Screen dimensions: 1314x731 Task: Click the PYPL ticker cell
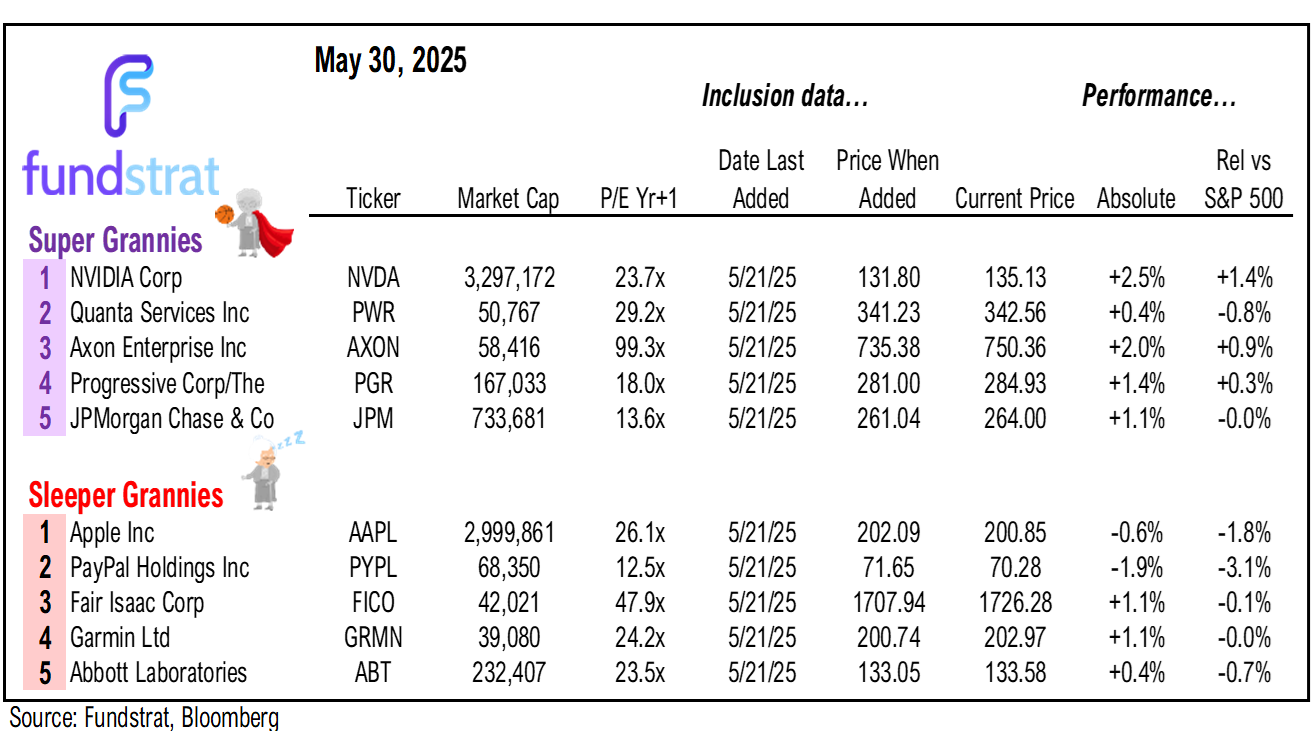click(x=373, y=568)
